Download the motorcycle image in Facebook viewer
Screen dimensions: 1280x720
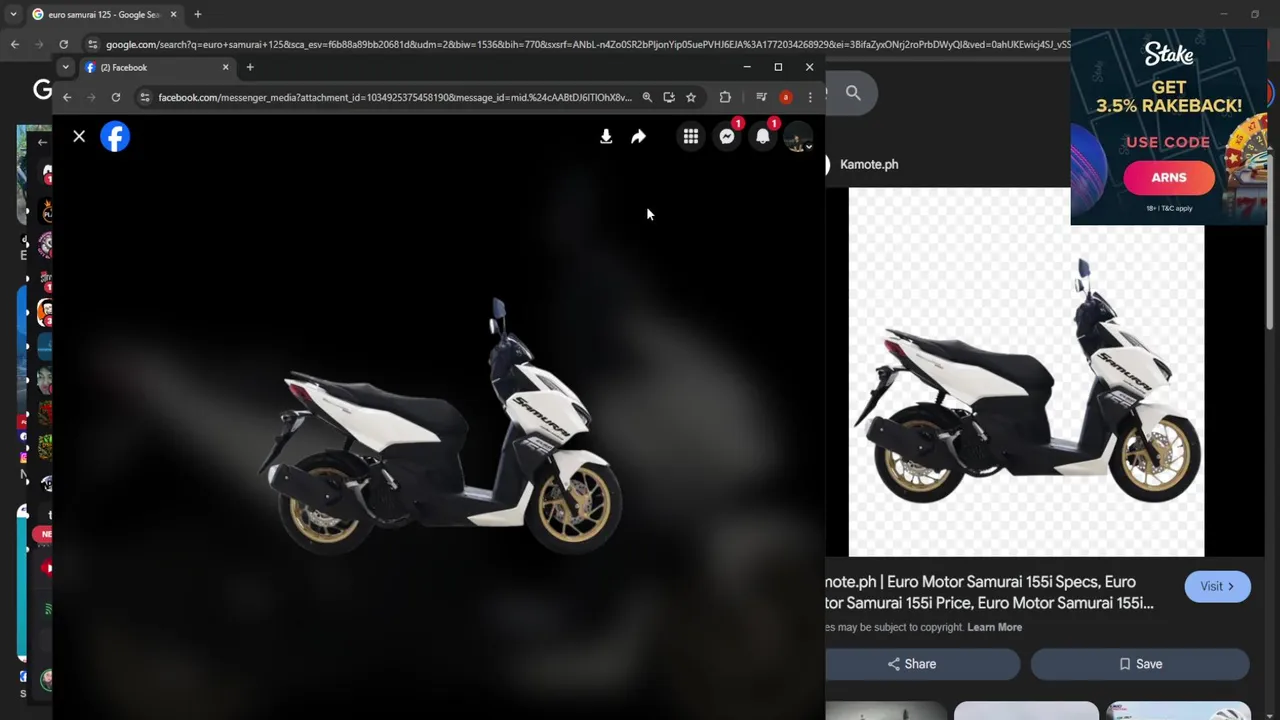pos(606,137)
